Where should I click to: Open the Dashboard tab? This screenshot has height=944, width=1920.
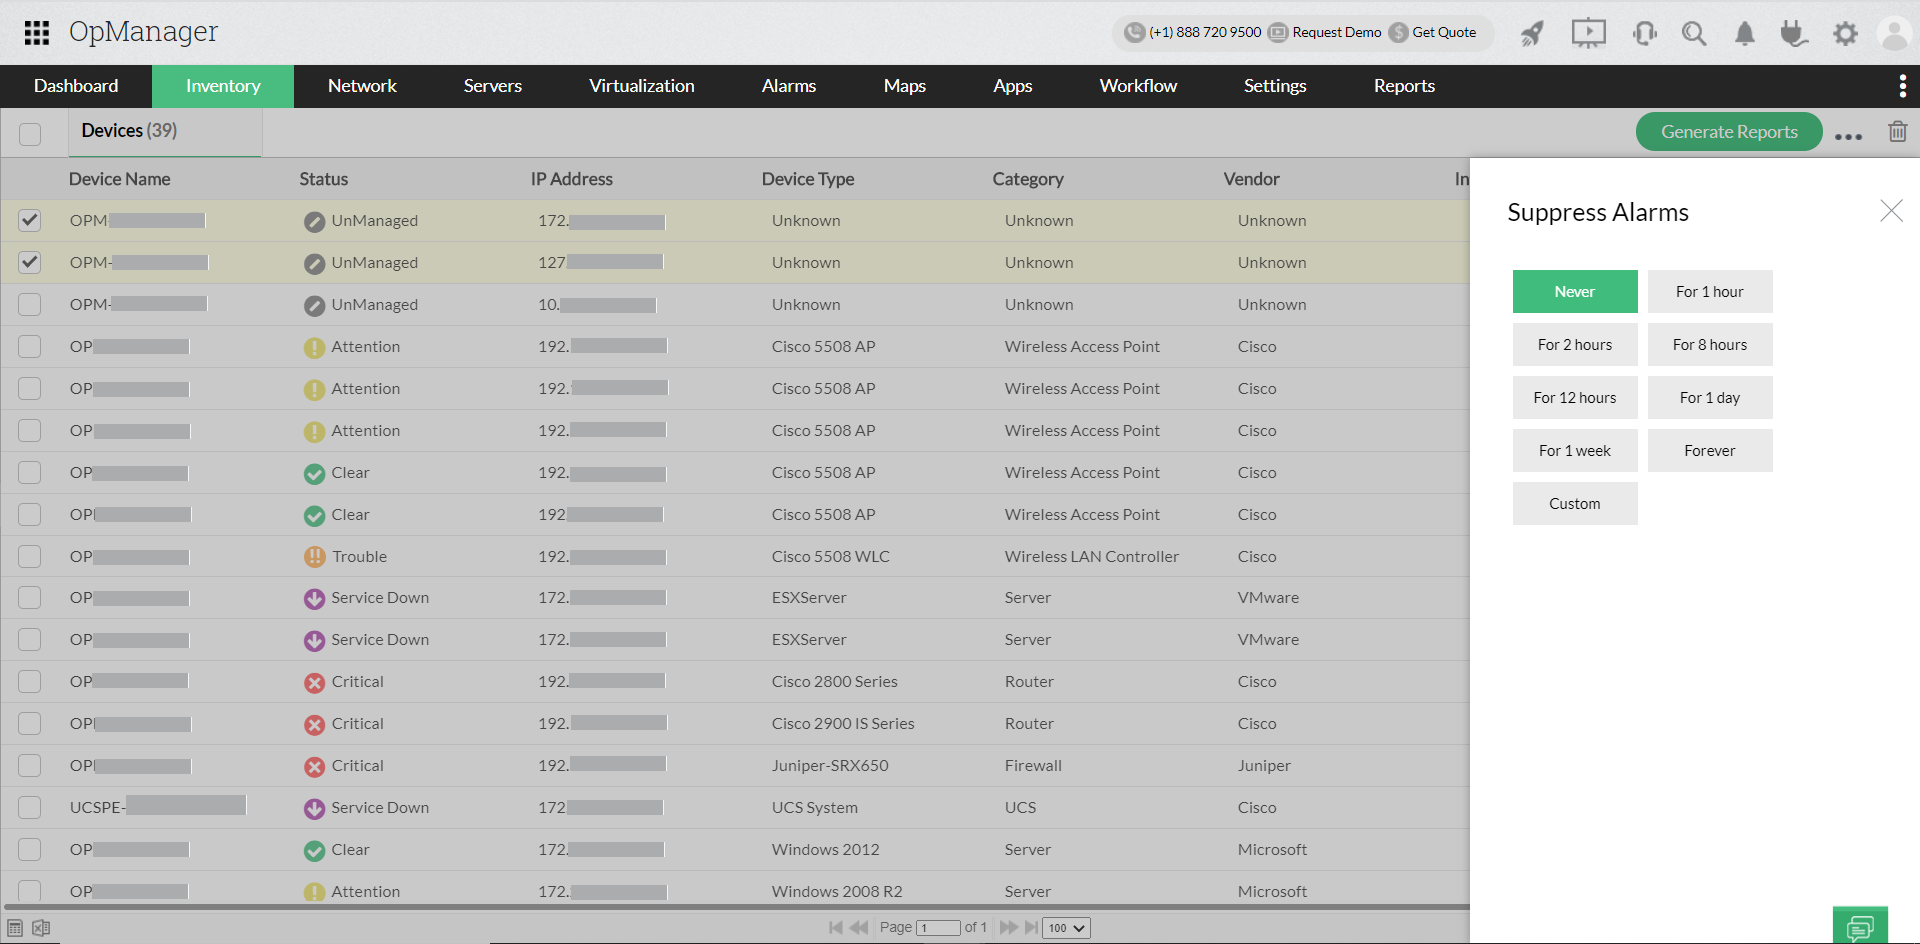[76, 86]
